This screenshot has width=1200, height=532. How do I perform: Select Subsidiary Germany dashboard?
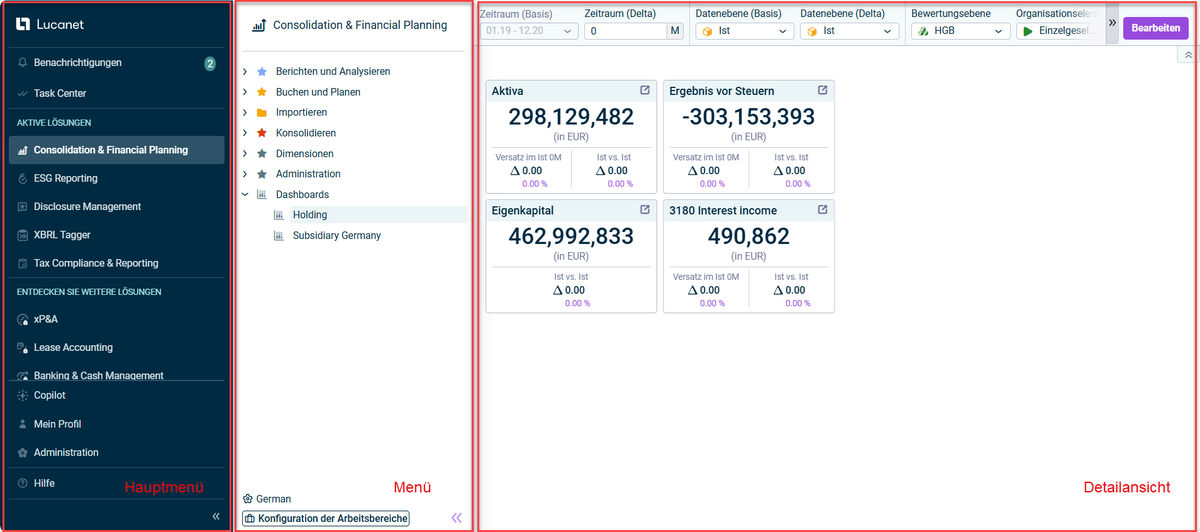pyautogui.click(x=336, y=236)
